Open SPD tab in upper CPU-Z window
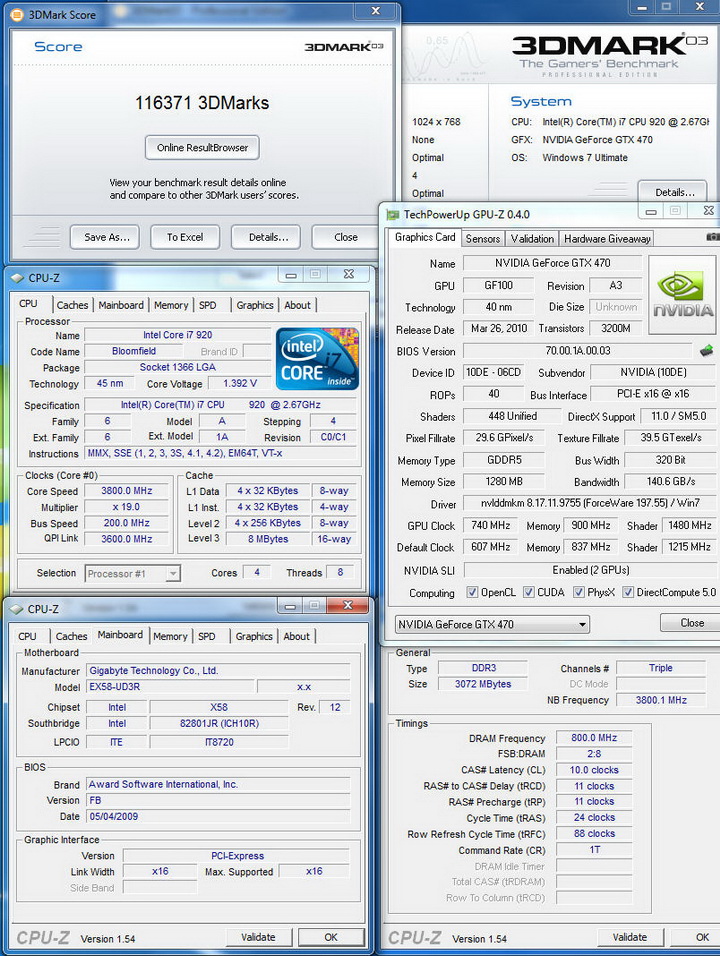 click(x=207, y=305)
